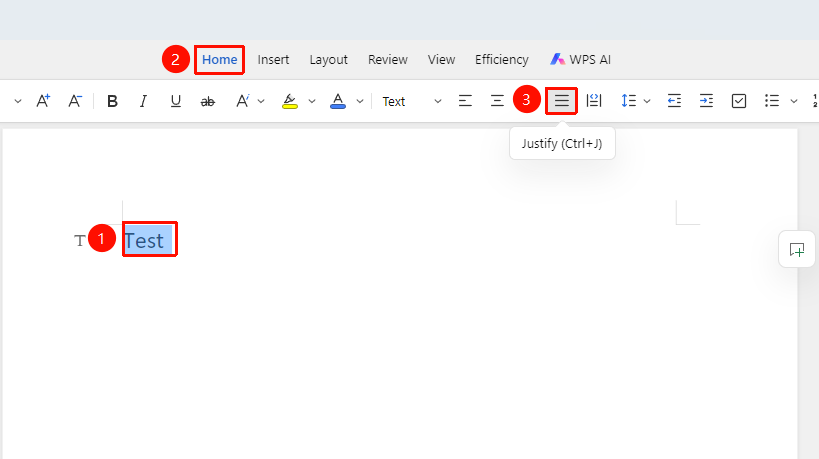Apply the blue font color

coord(338,101)
